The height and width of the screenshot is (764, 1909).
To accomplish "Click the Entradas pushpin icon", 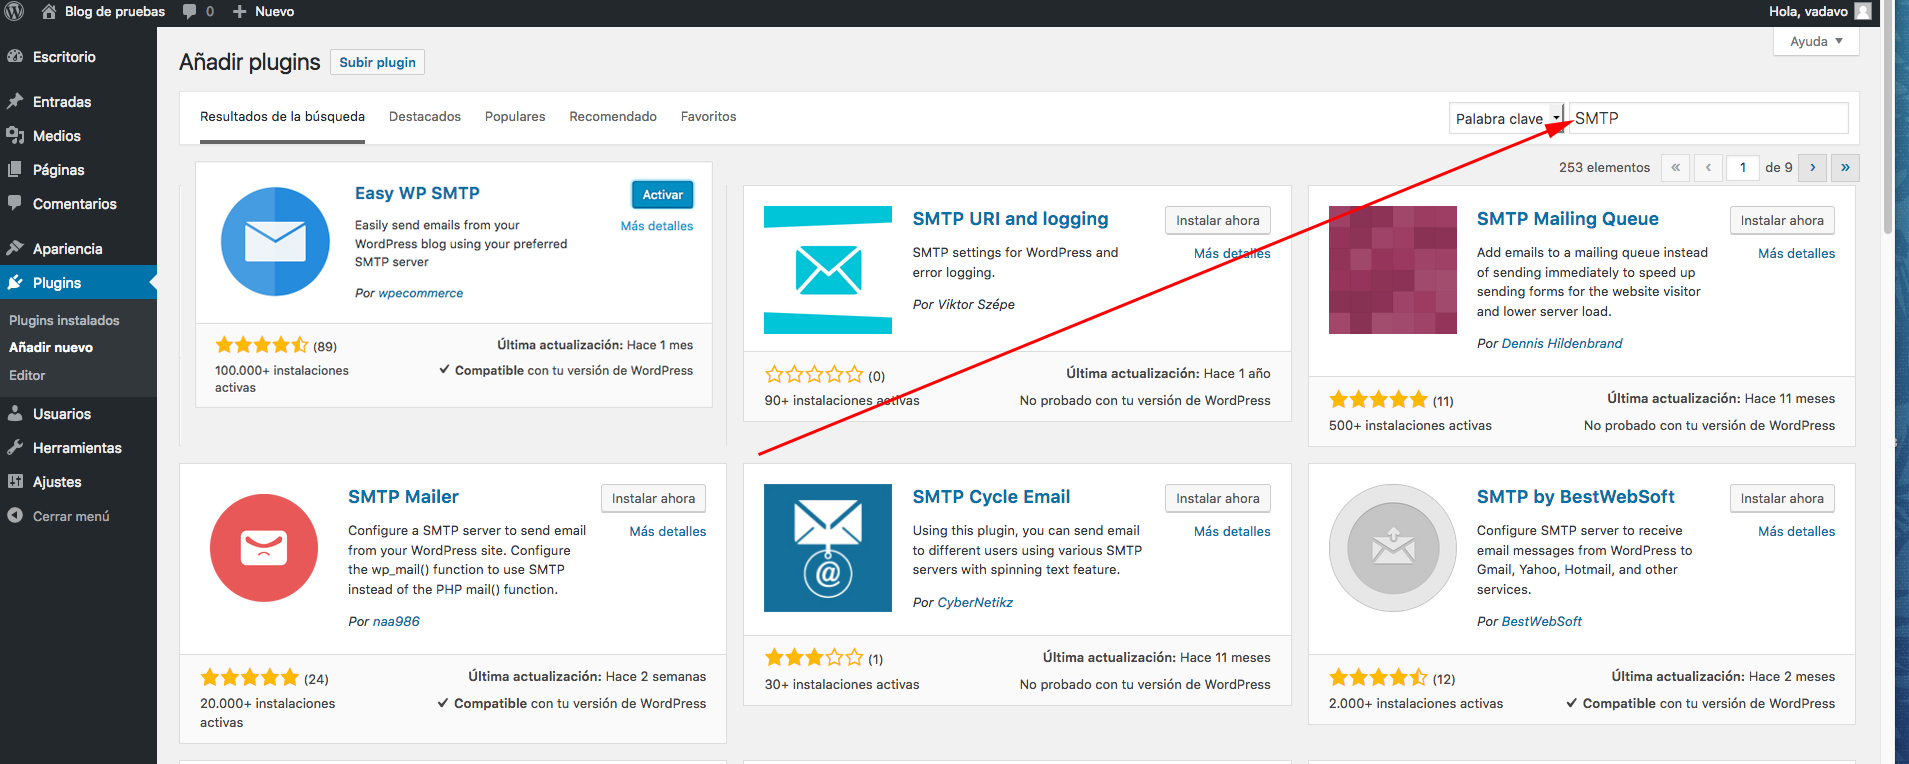I will (15, 102).
